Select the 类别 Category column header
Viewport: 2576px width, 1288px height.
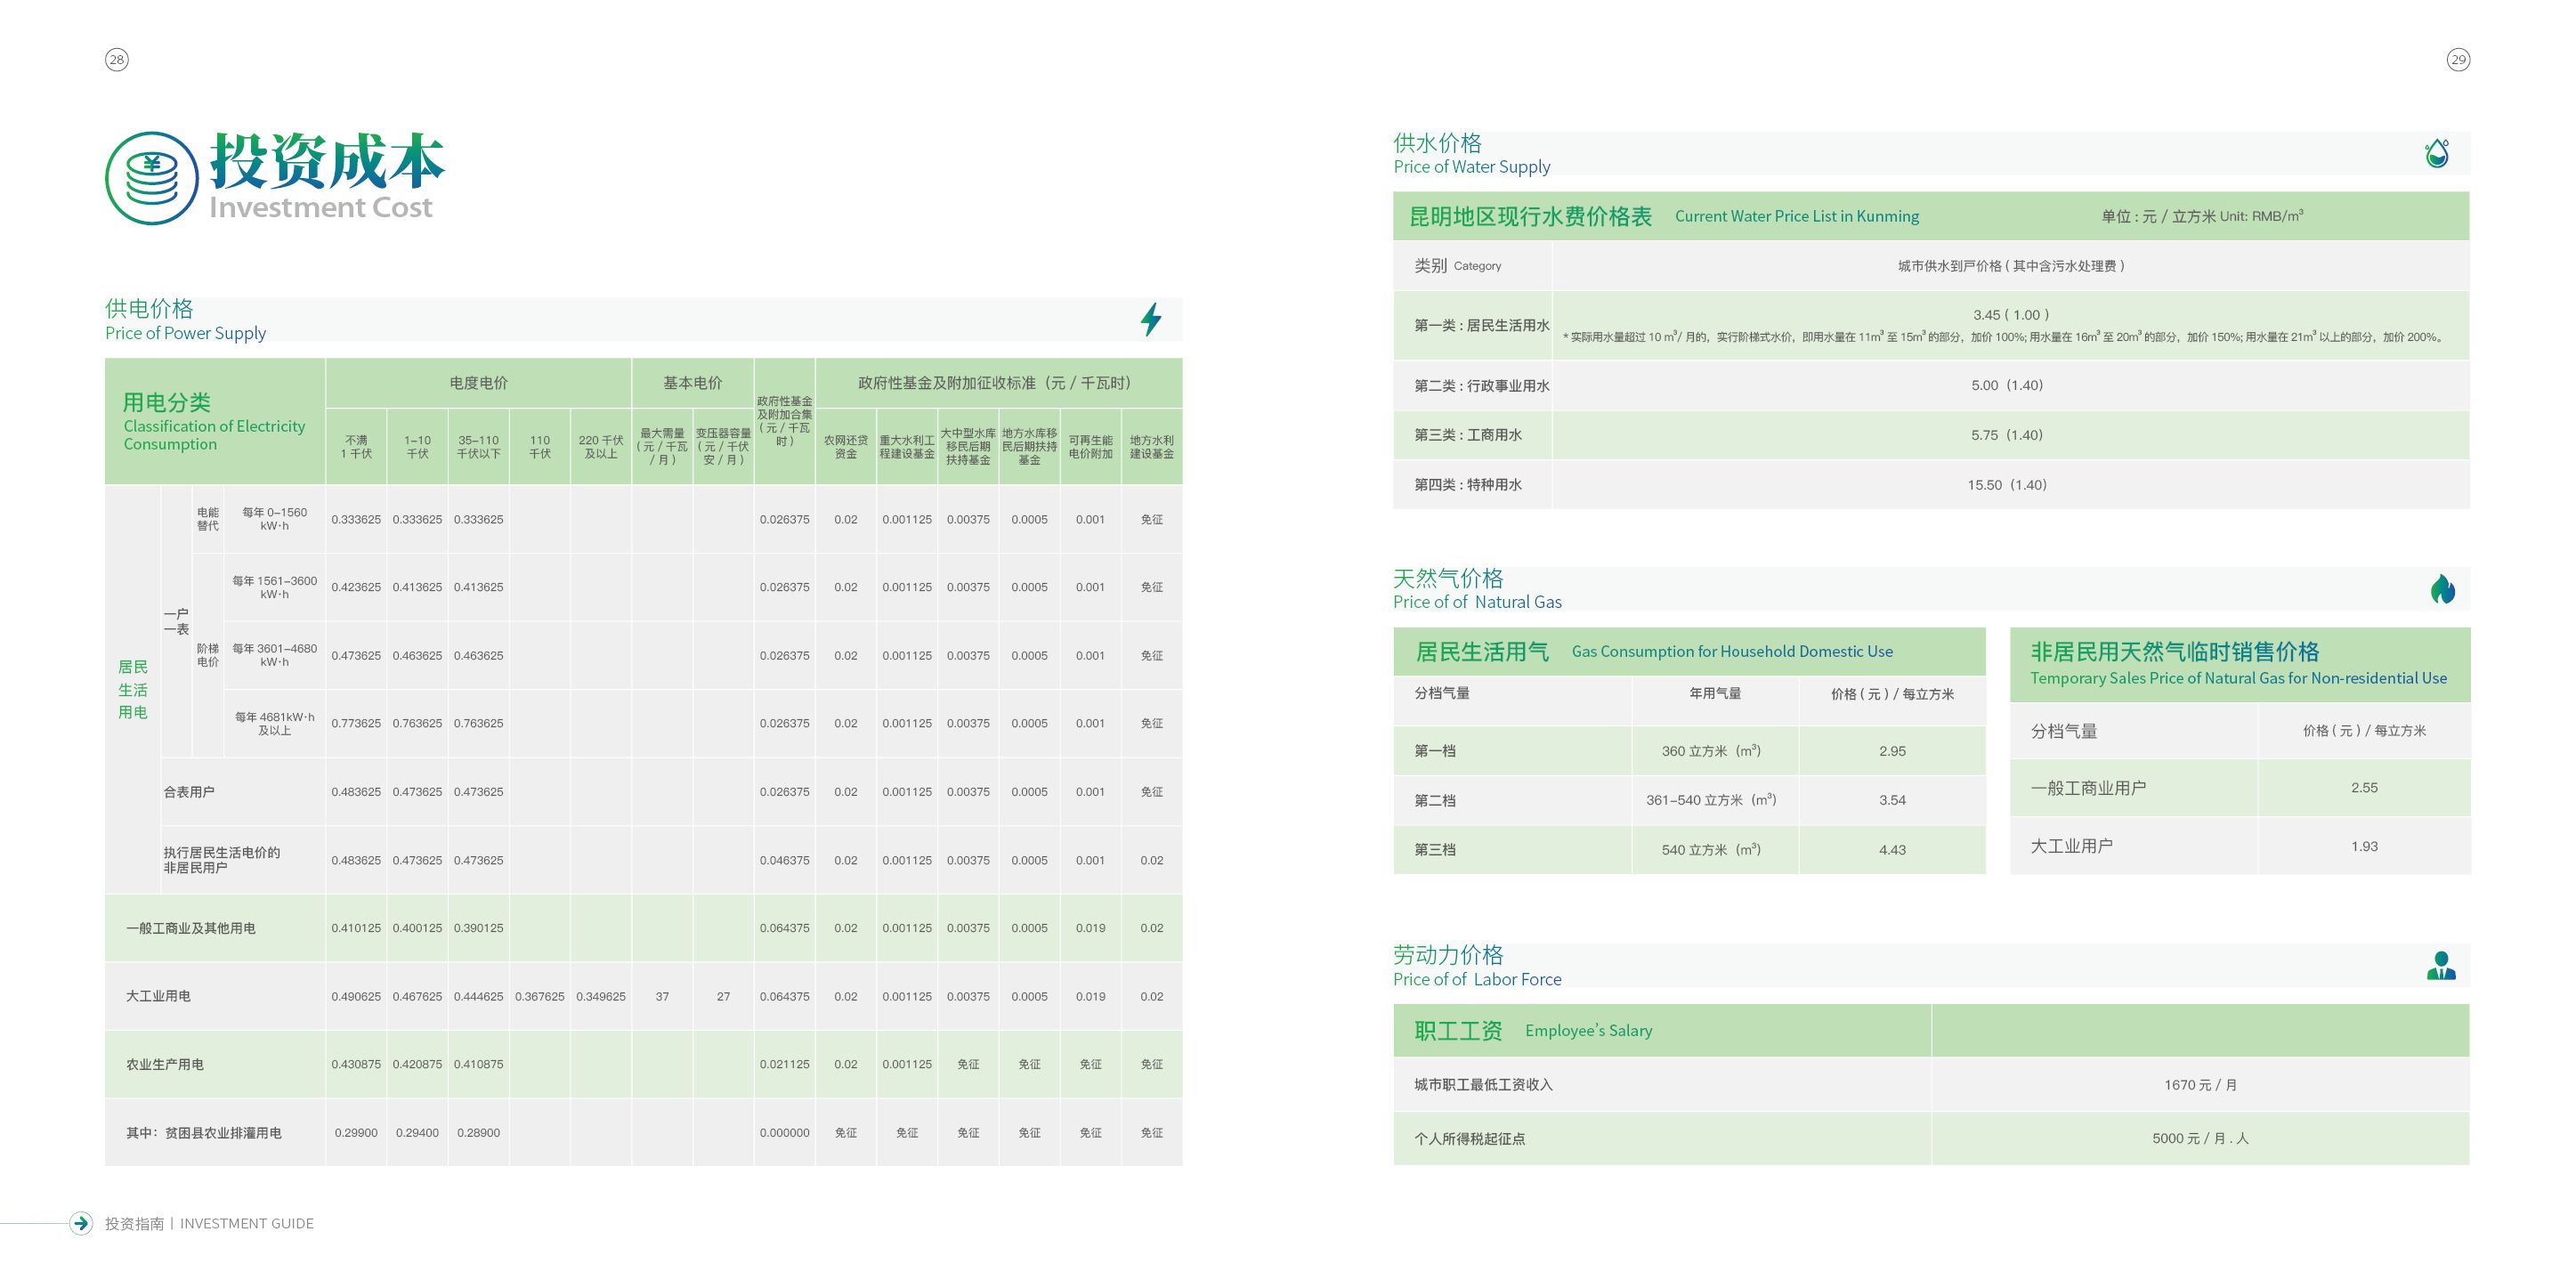click(x=1457, y=266)
